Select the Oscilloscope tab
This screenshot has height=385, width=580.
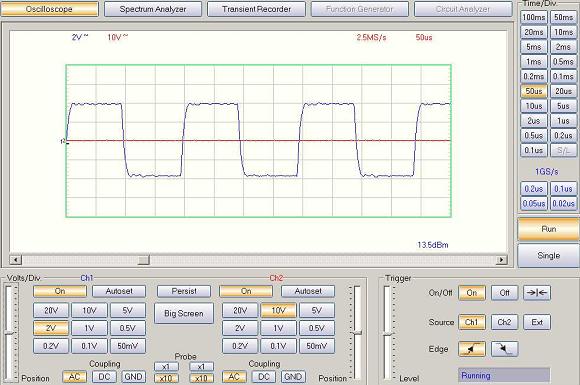[49, 9]
